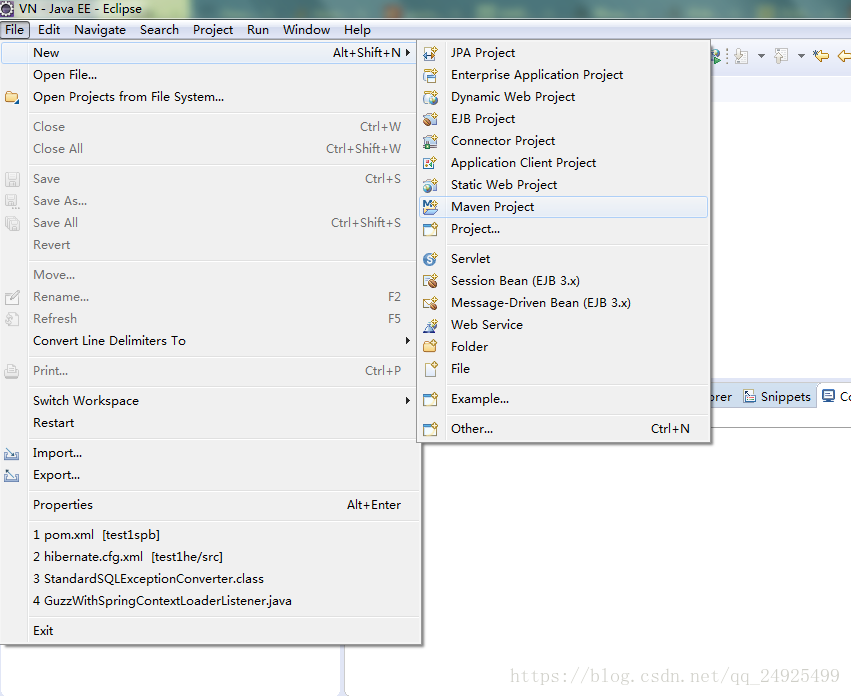Open recent file StandardSQLExceptionConverter.class
The height and width of the screenshot is (696, 851).
tap(209, 579)
